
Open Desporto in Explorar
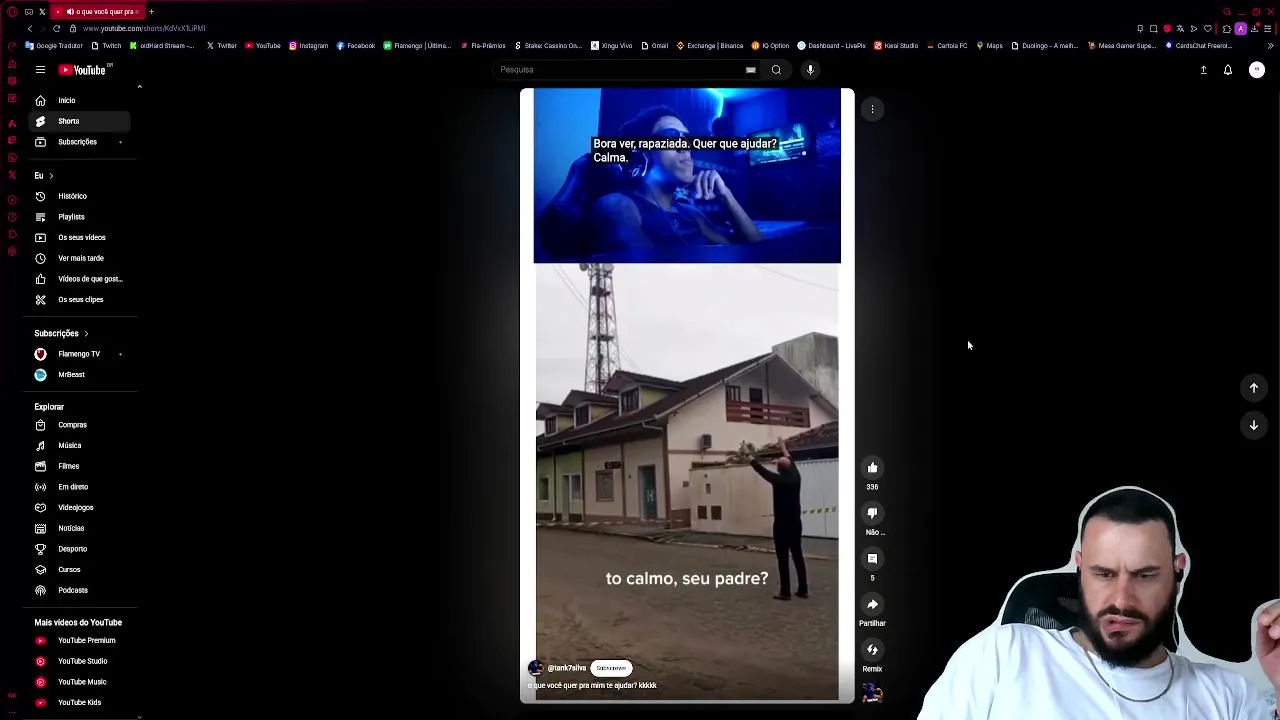(80, 549)
